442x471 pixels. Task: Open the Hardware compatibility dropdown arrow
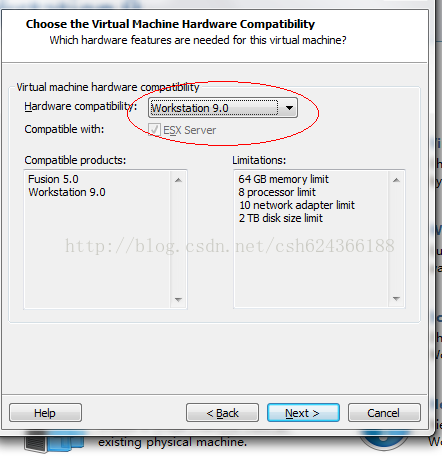coord(289,108)
